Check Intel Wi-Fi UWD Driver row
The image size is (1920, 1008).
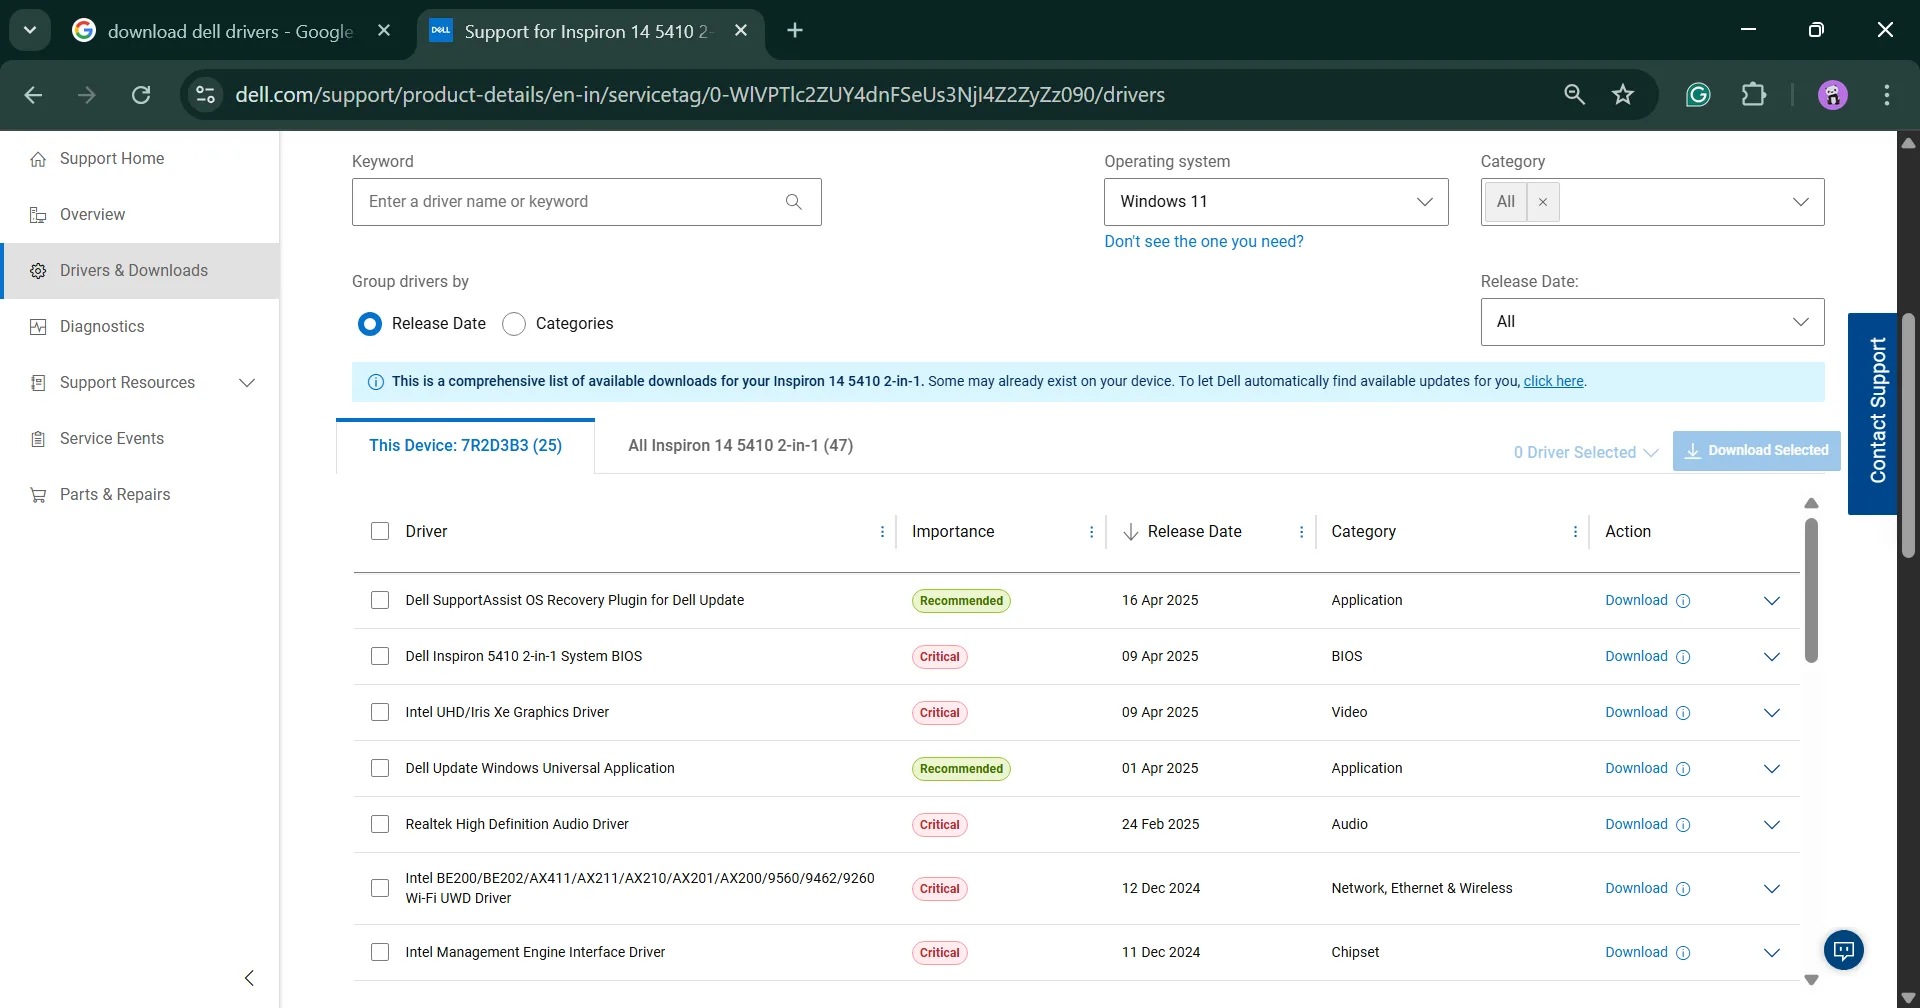380,888
